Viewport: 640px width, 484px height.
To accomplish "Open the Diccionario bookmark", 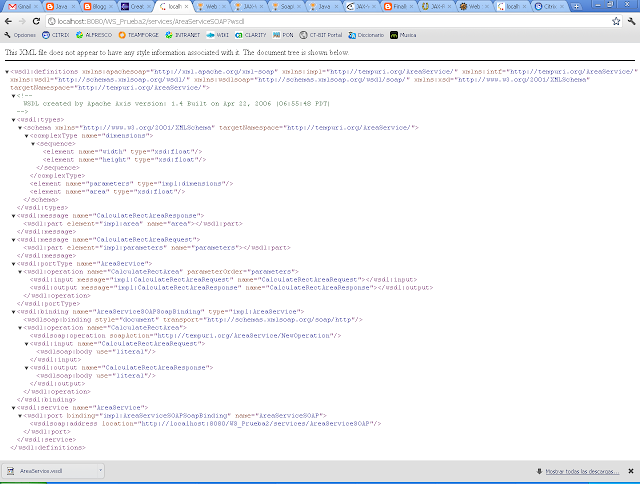I will [x=366, y=35].
